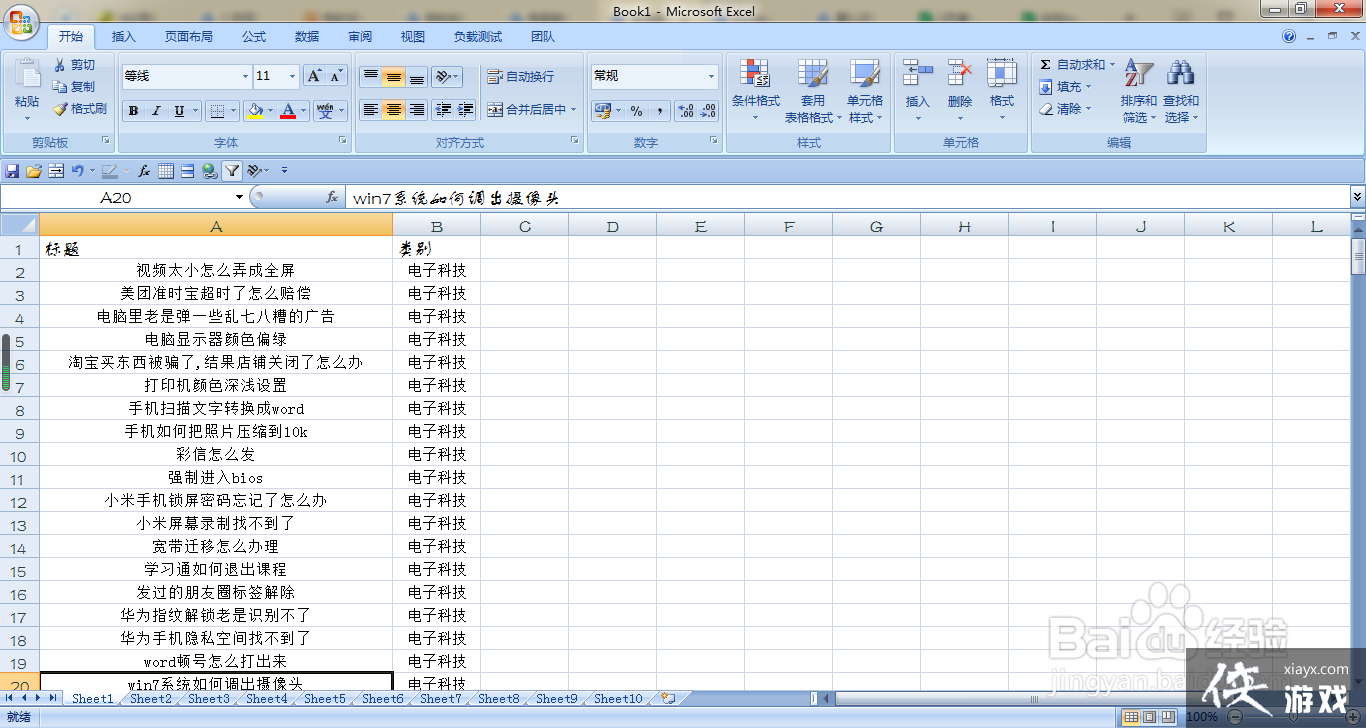This screenshot has width=1366, height=728.
Task: Toggle Middle Align vertical alignment
Action: click(394, 76)
